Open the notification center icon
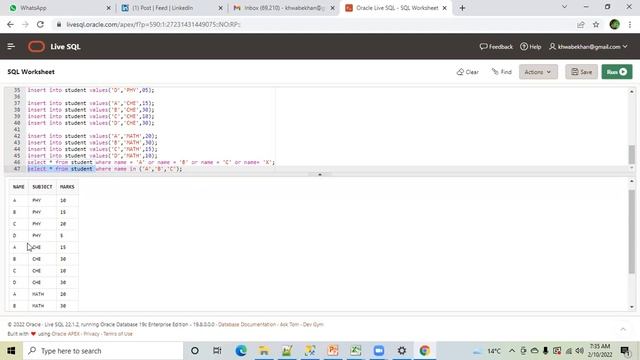Image resolution: width=640 pixels, height=360 pixels. tap(624, 351)
